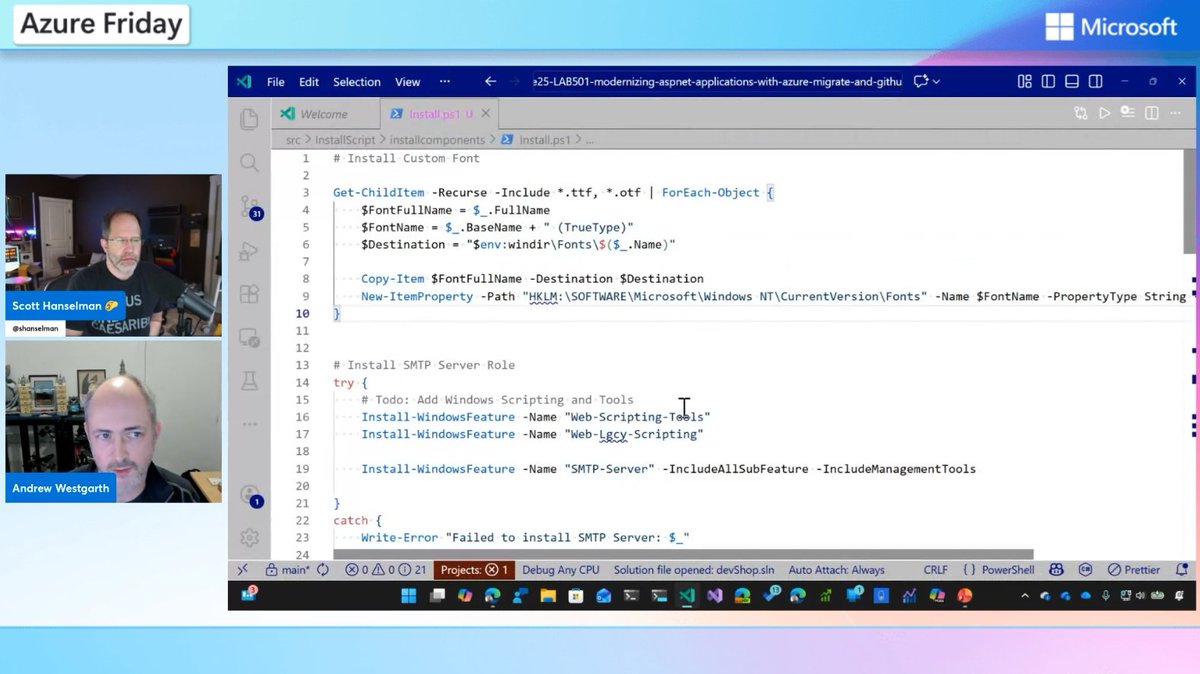This screenshot has height=674, width=1200.
Task: Show more menus with the ellipsis
Action: tap(445, 82)
